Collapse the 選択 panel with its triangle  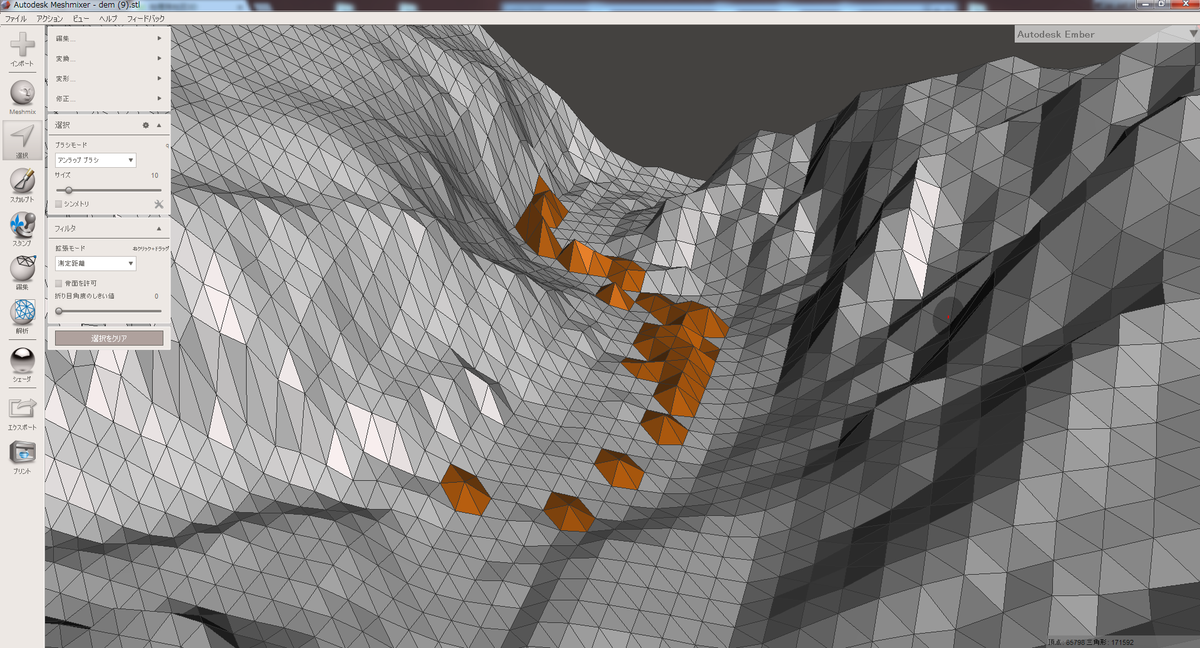point(159,126)
